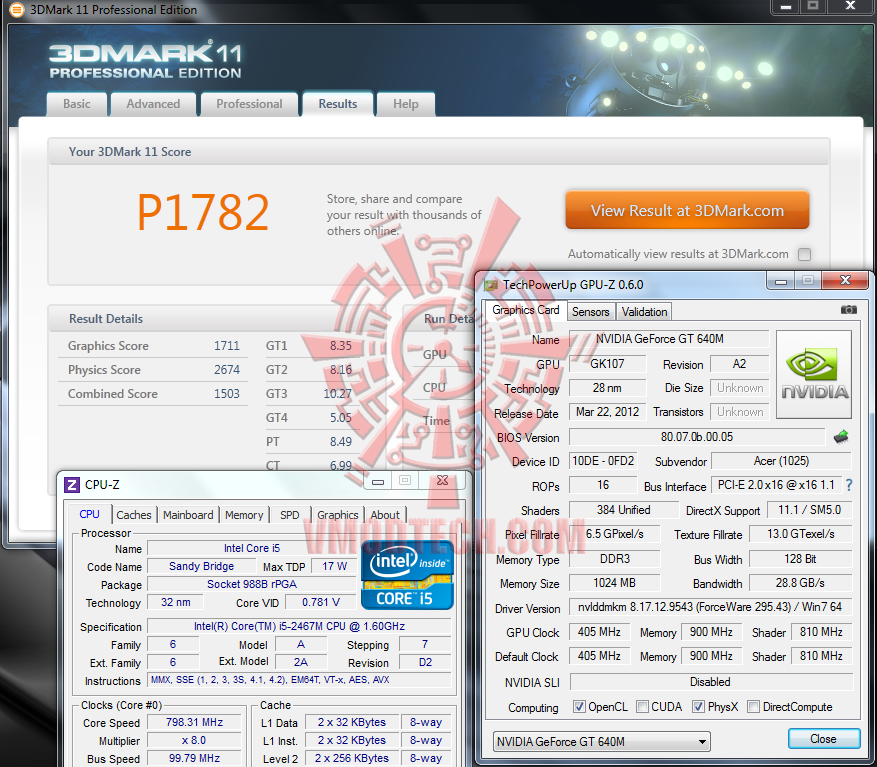877x767 pixels.
Task: Select the Results tab in 3DMark
Action: (338, 104)
